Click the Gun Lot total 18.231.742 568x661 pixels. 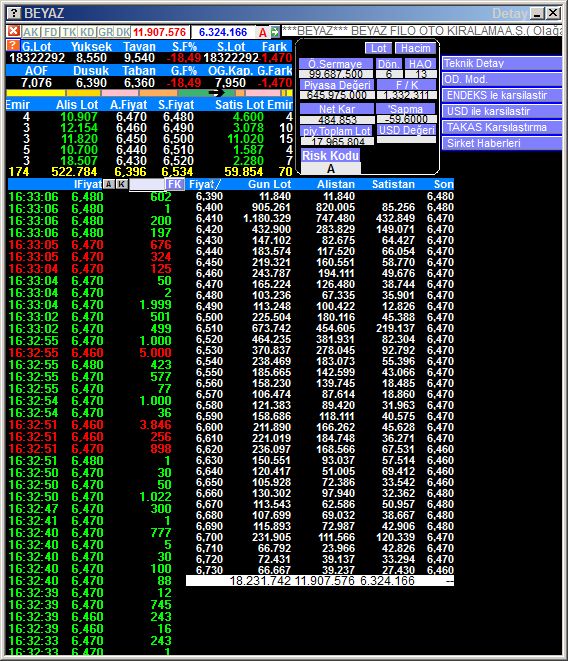pyautogui.click(x=260, y=581)
